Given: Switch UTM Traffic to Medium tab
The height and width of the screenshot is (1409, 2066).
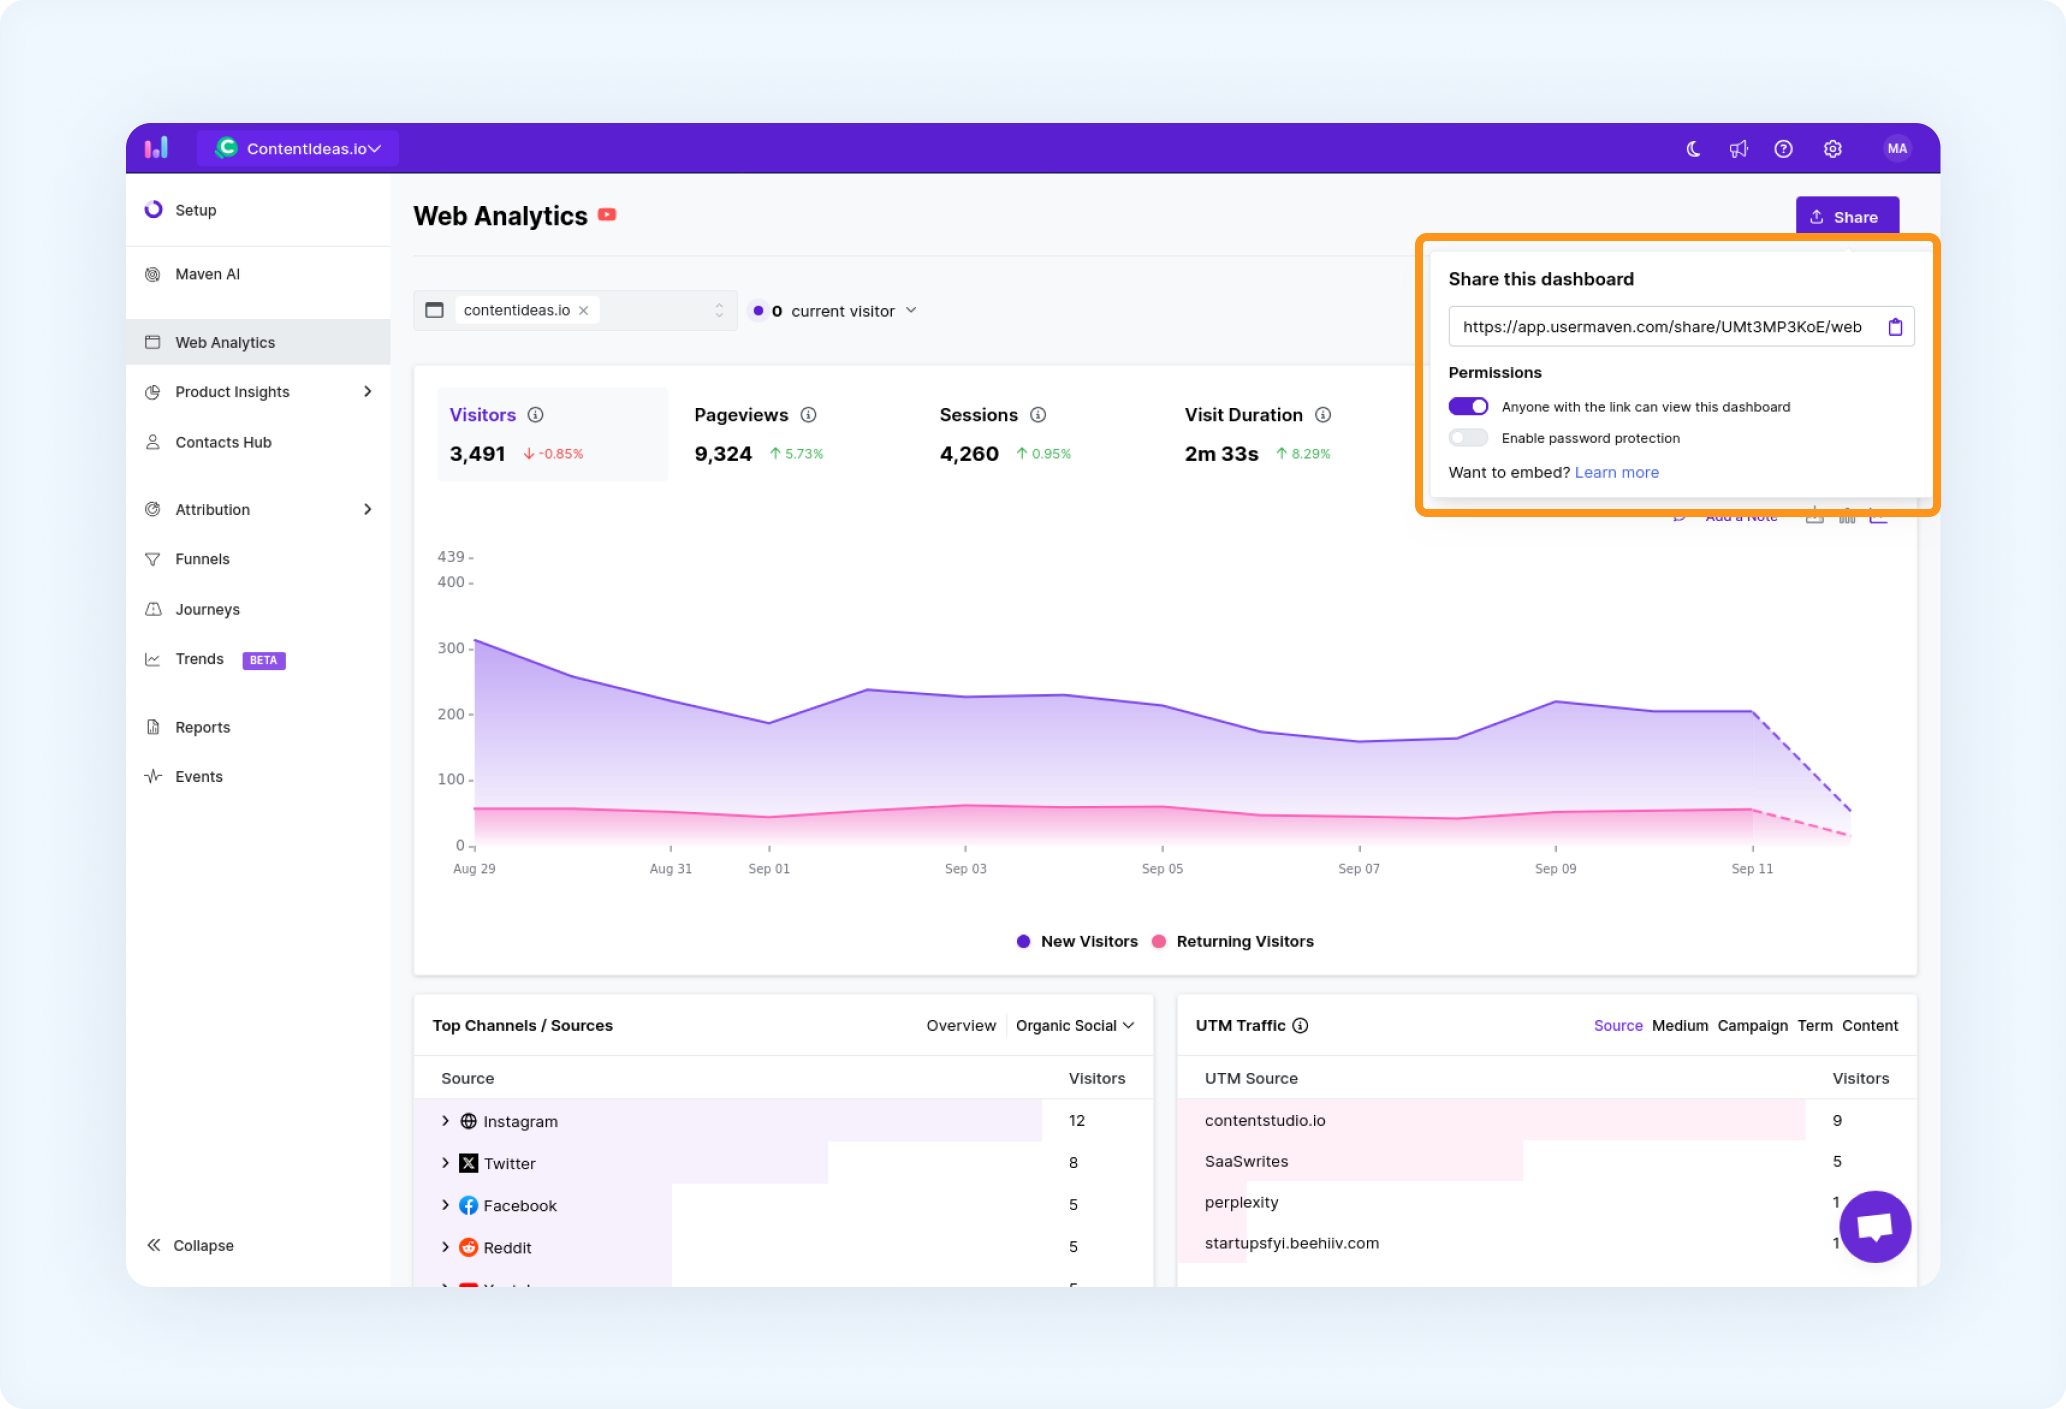Looking at the screenshot, I should (x=1680, y=1025).
